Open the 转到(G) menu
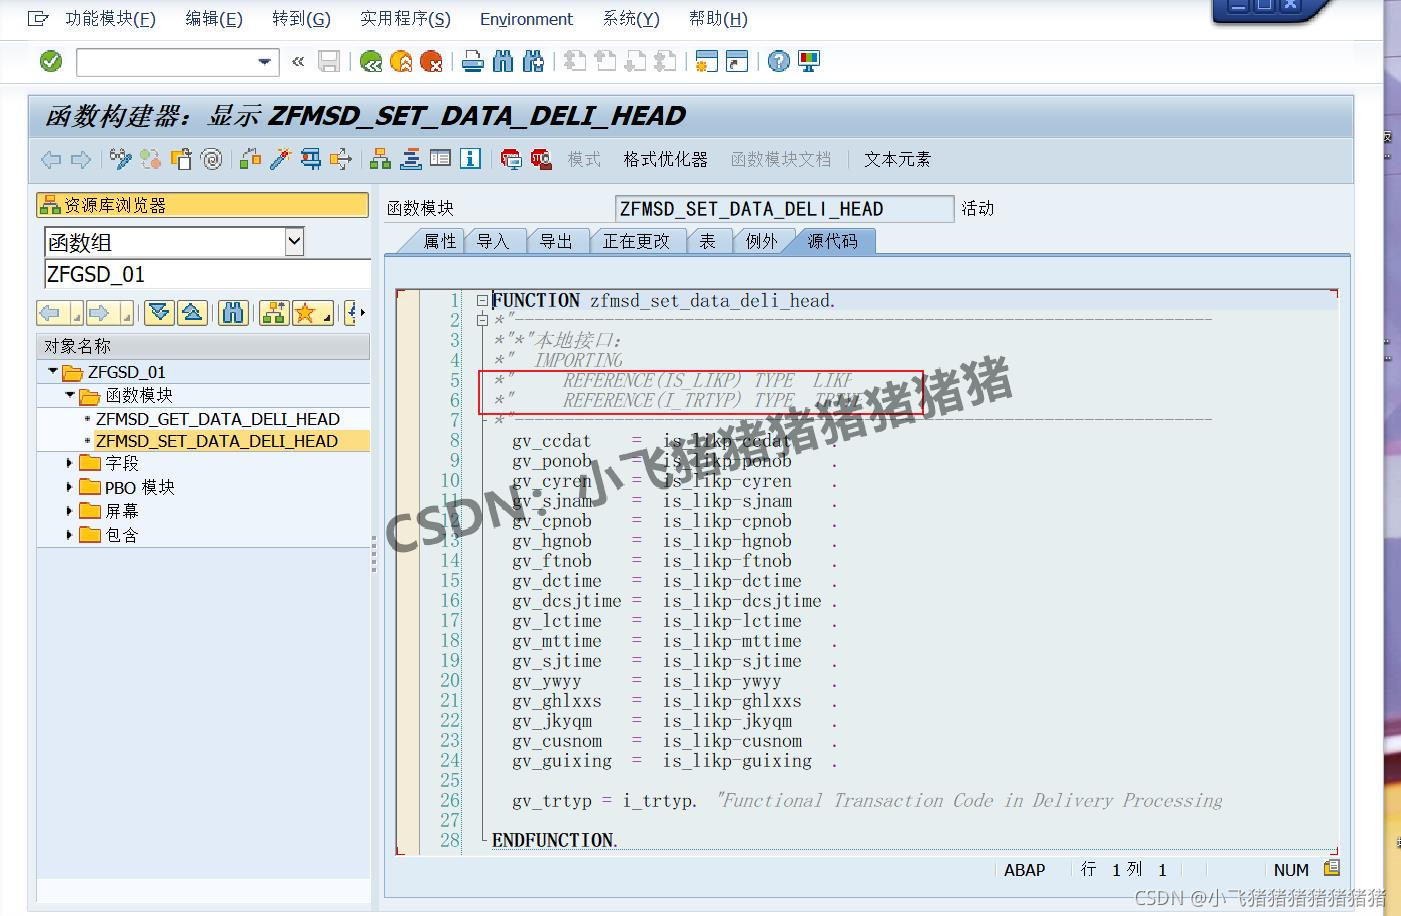1401x916 pixels. [301, 19]
